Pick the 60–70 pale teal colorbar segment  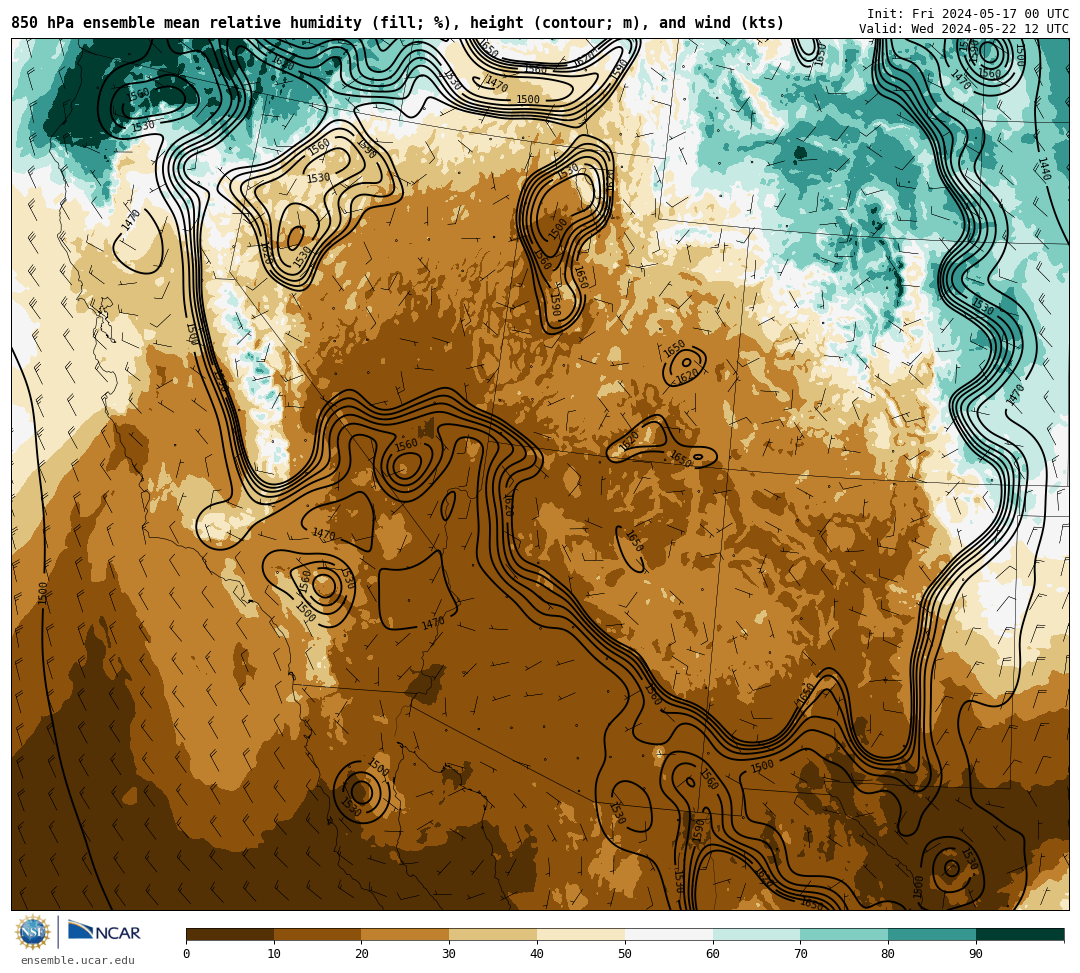[757, 934]
